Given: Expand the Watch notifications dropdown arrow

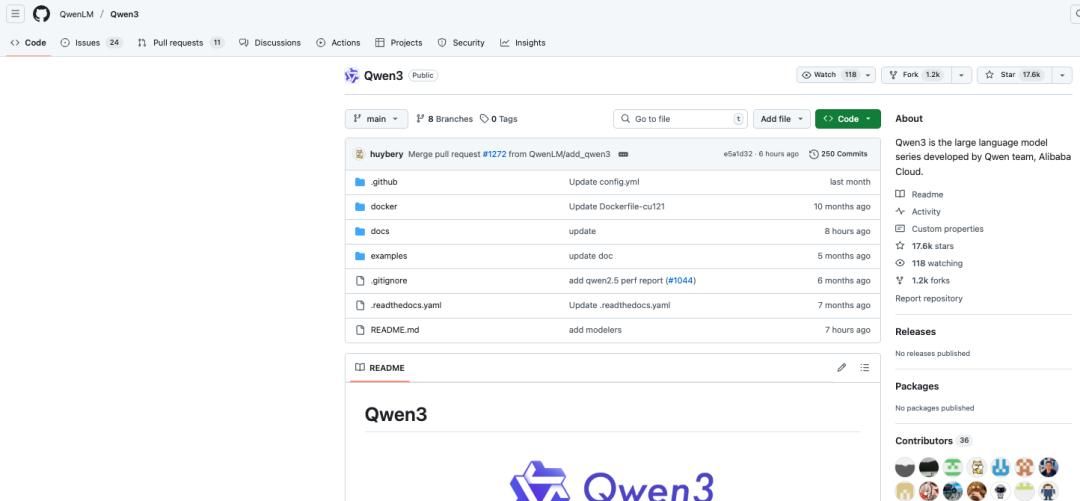Looking at the screenshot, I should point(869,75).
